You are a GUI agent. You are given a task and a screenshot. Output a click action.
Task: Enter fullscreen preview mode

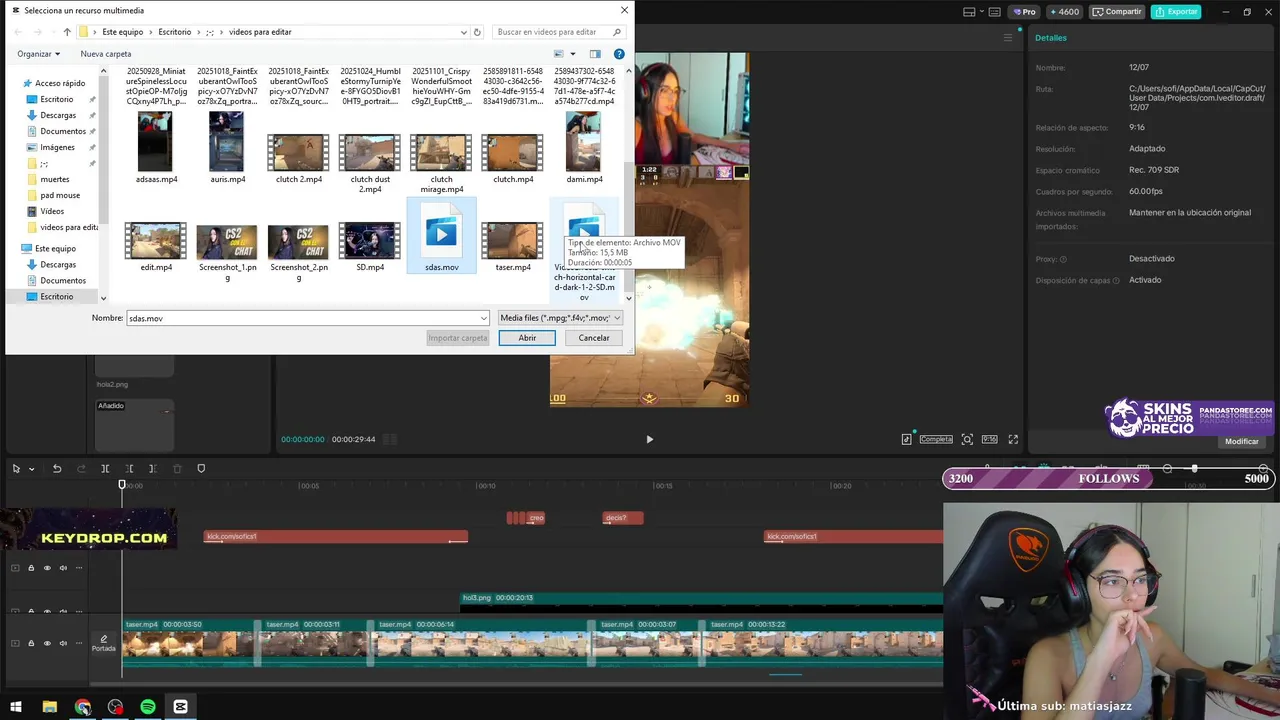(1013, 439)
